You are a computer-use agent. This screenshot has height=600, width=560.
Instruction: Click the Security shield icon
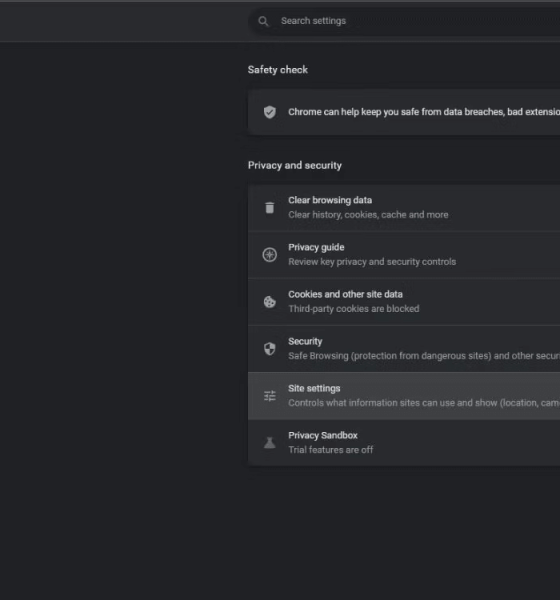[x=270, y=349]
